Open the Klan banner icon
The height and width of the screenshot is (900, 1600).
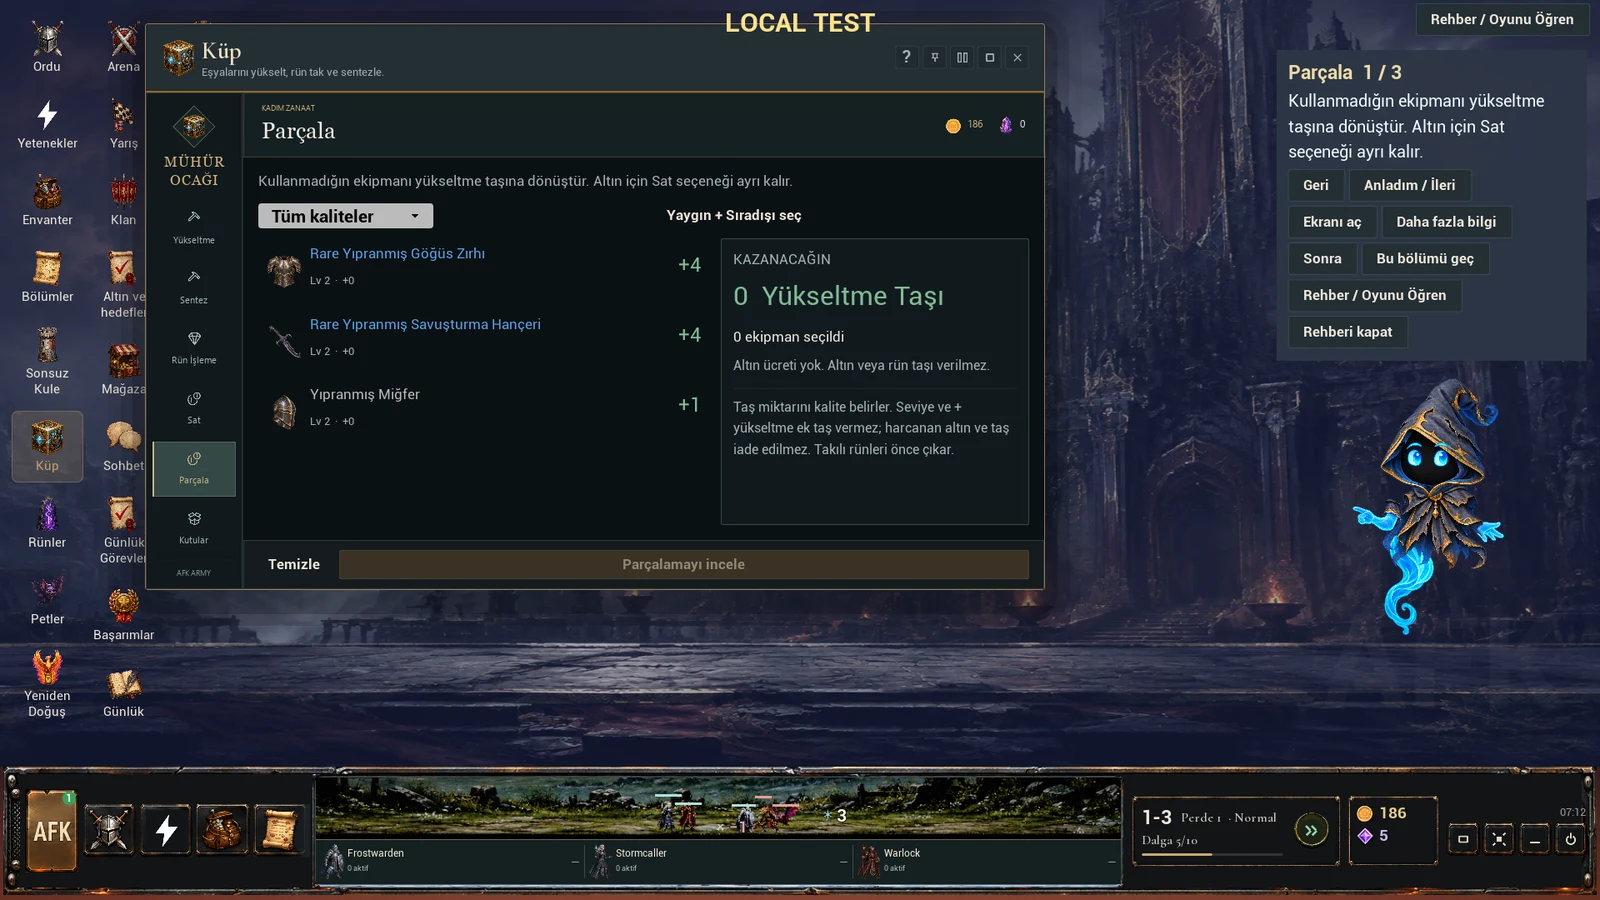(x=124, y=200)
